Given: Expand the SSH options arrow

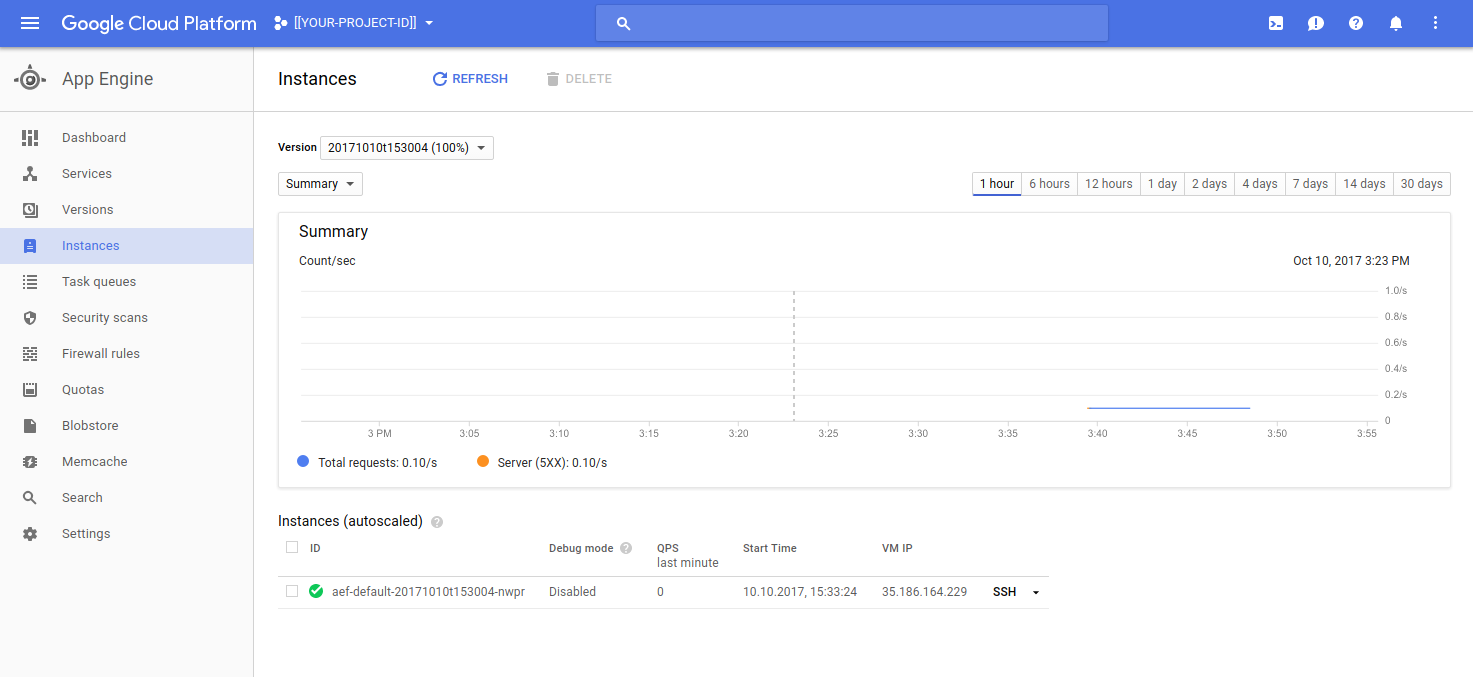Looking at the screenshot, I should coord(1036,592).
